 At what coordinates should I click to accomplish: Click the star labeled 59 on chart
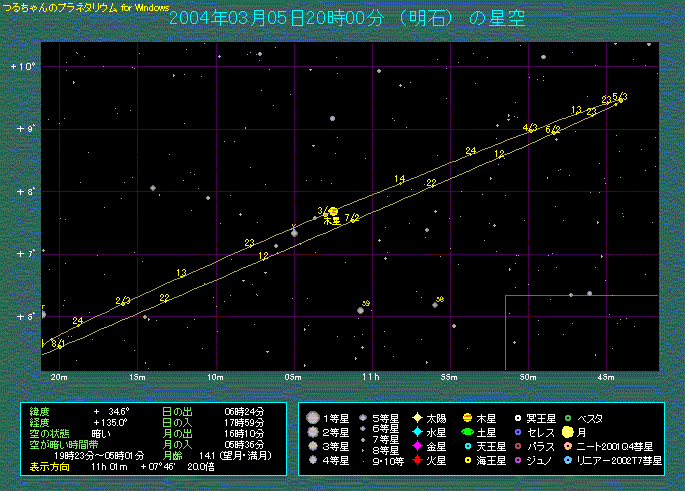tap(360, 310)
